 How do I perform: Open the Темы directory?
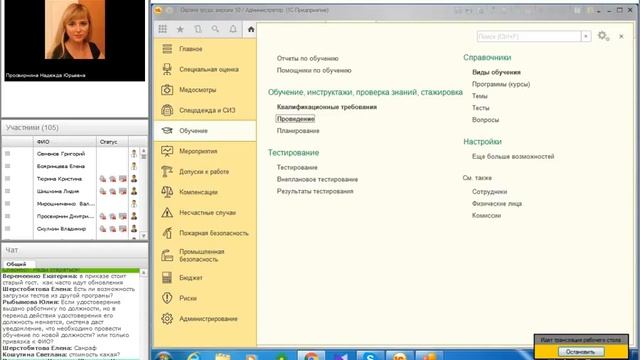point(480,96)
